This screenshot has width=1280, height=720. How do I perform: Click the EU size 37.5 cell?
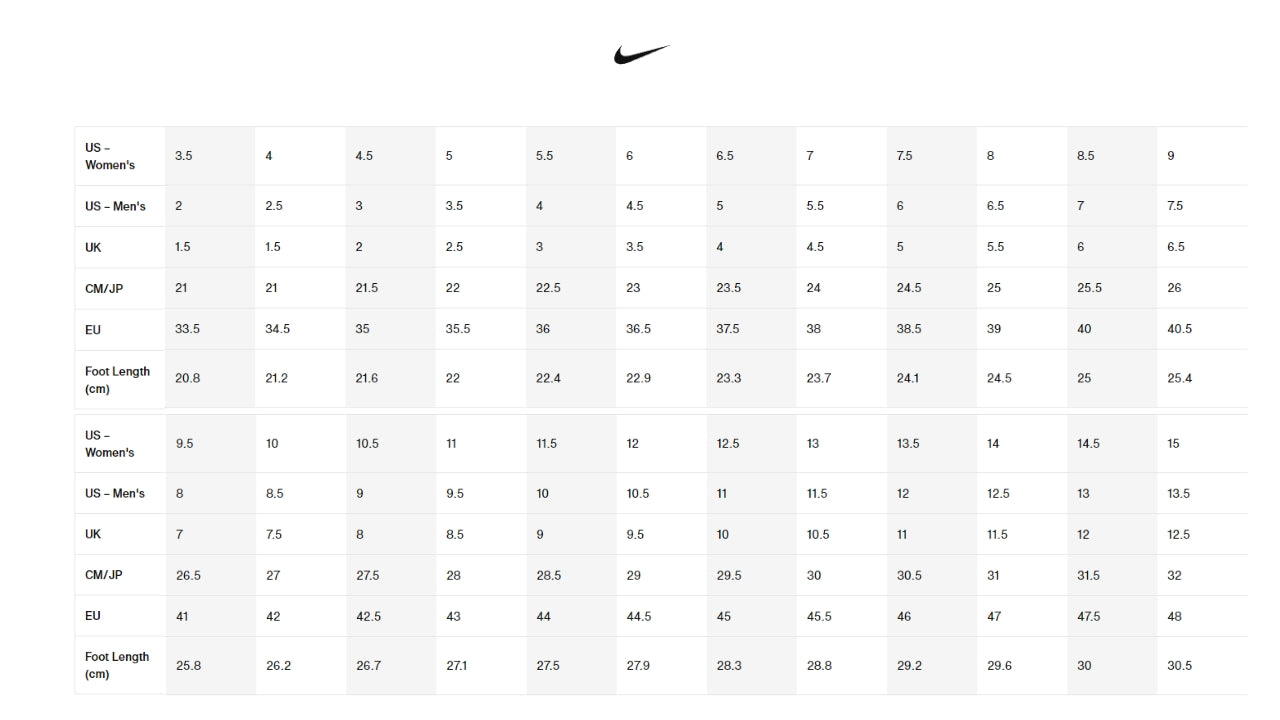(x=729, y=329)
